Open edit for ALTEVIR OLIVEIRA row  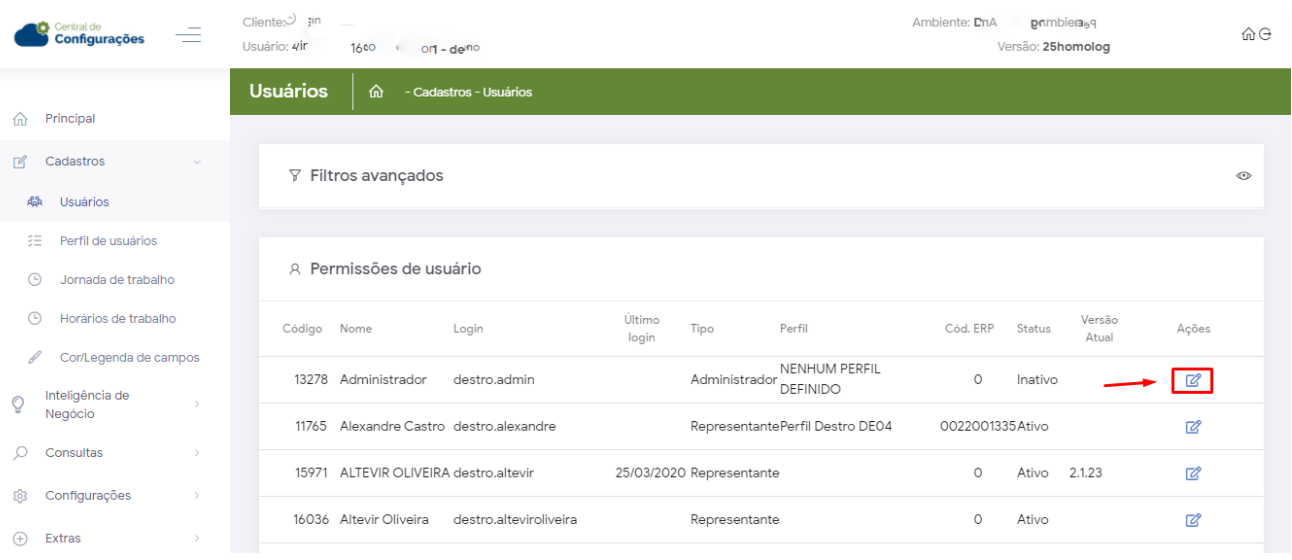click(x=1192, y=473)
